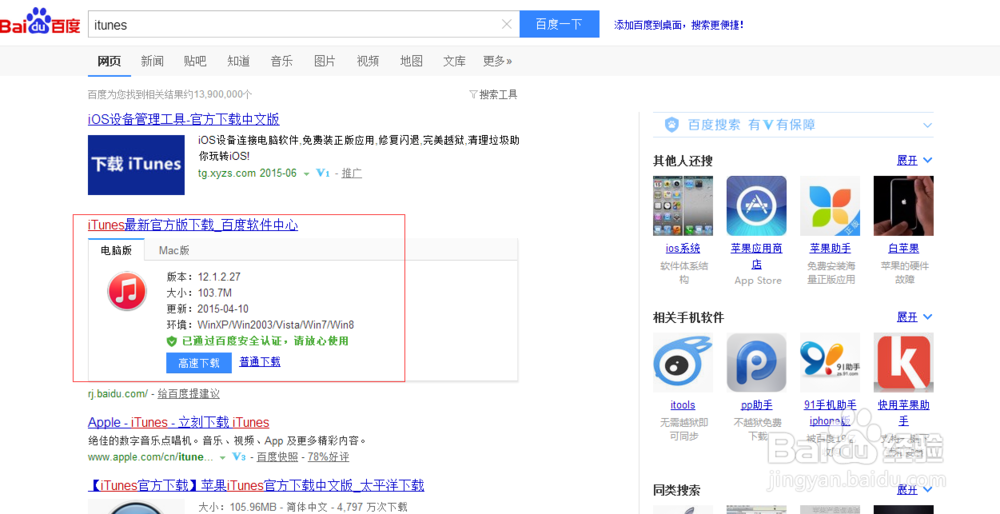Click the Baidu logo
Image resolution: width=1000 pixels, height=514 pixels.
click(x=40, y=23)
